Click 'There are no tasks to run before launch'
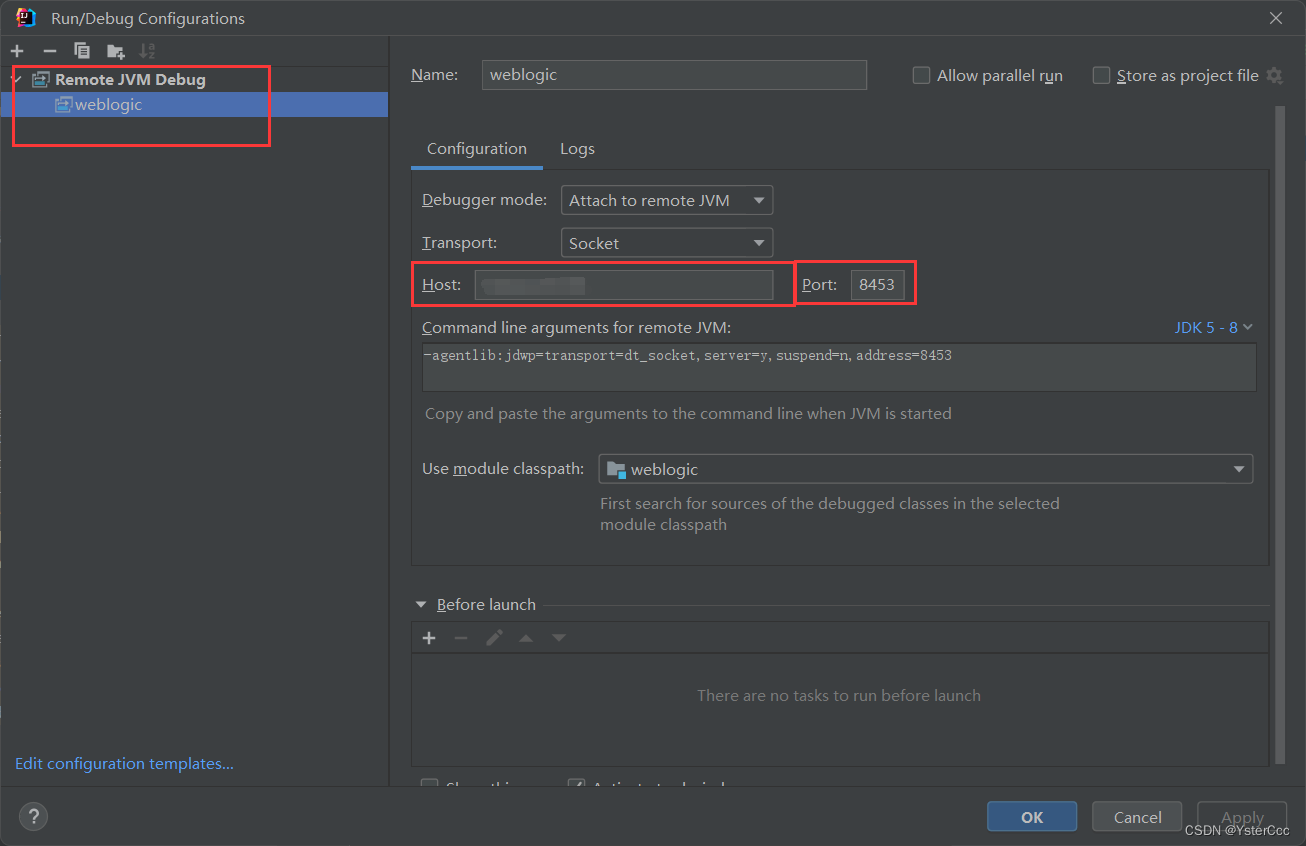1306x846 pixels. [x=839, y=695]
